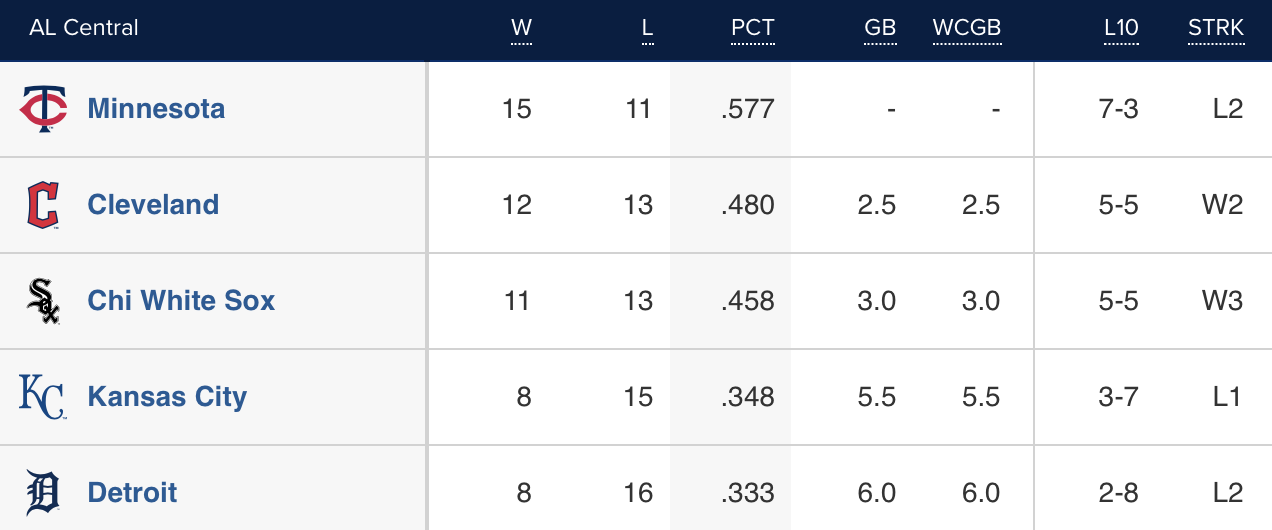Click the GB column header
1272x530 pixels.
pos(880,28)
